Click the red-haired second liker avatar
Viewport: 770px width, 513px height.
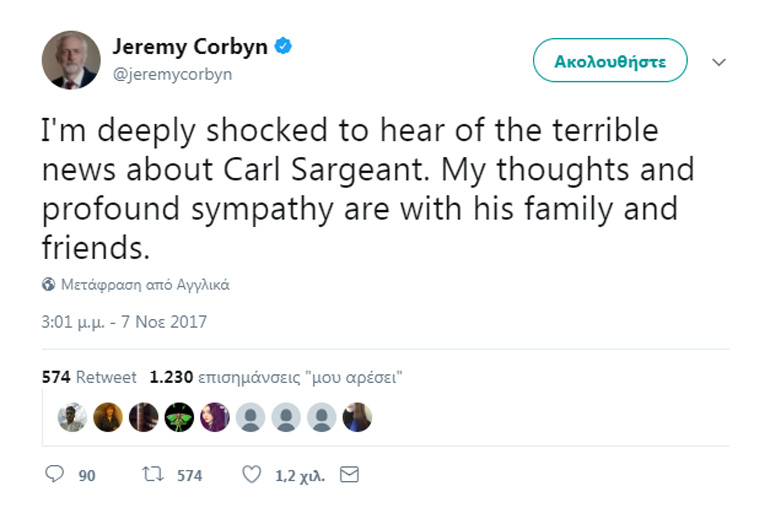(x=108, y=417)
